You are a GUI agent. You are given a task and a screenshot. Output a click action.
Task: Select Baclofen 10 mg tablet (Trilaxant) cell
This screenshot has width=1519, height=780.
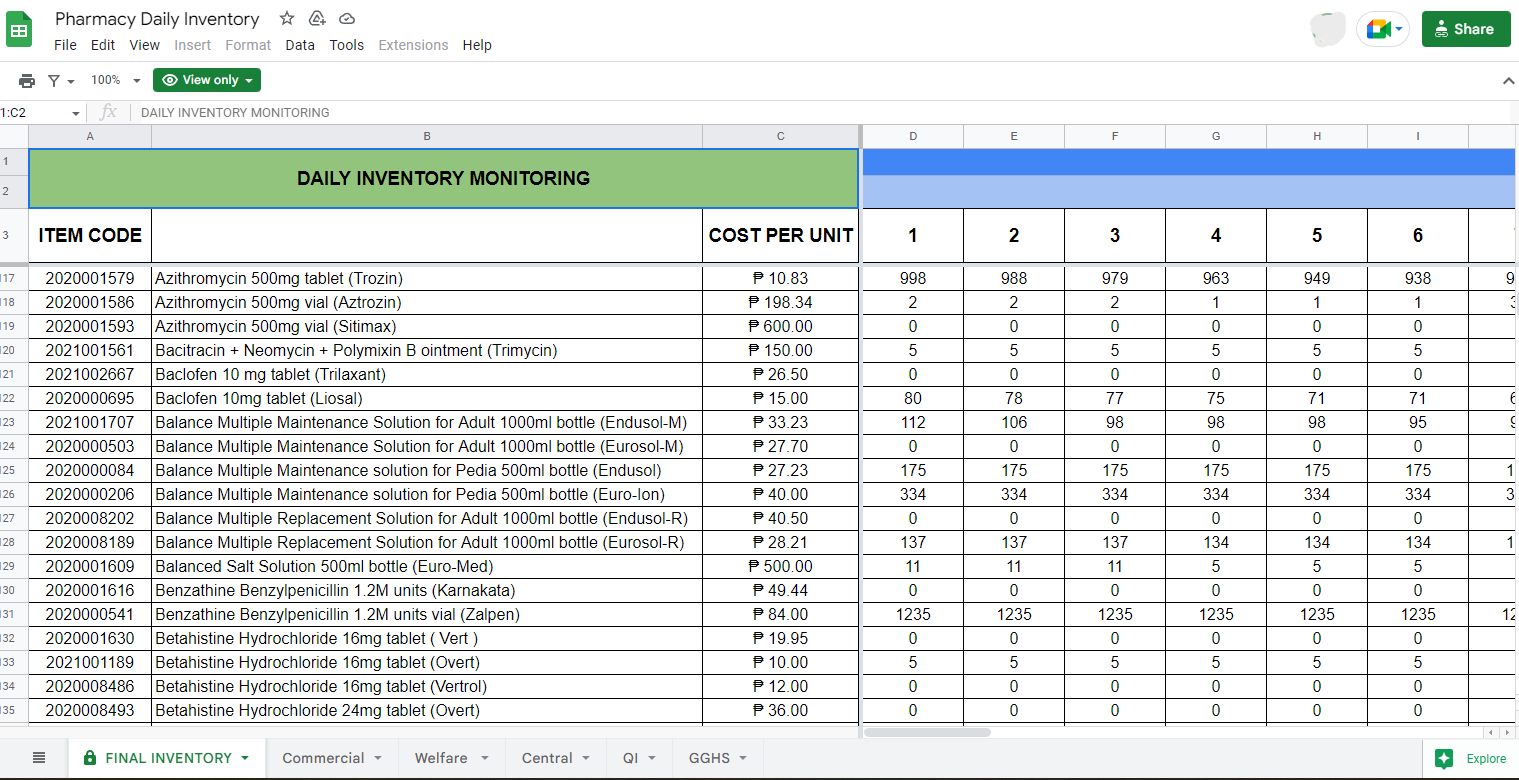pos(427,374)
